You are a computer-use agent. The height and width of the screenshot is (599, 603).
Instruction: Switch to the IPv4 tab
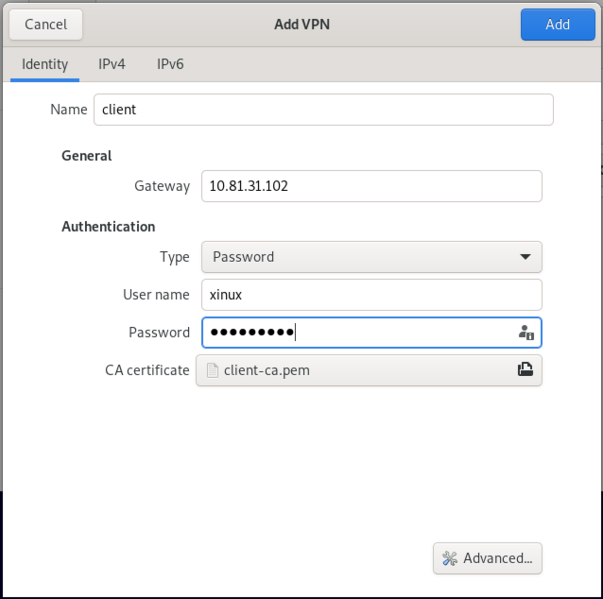coord(112,64)
